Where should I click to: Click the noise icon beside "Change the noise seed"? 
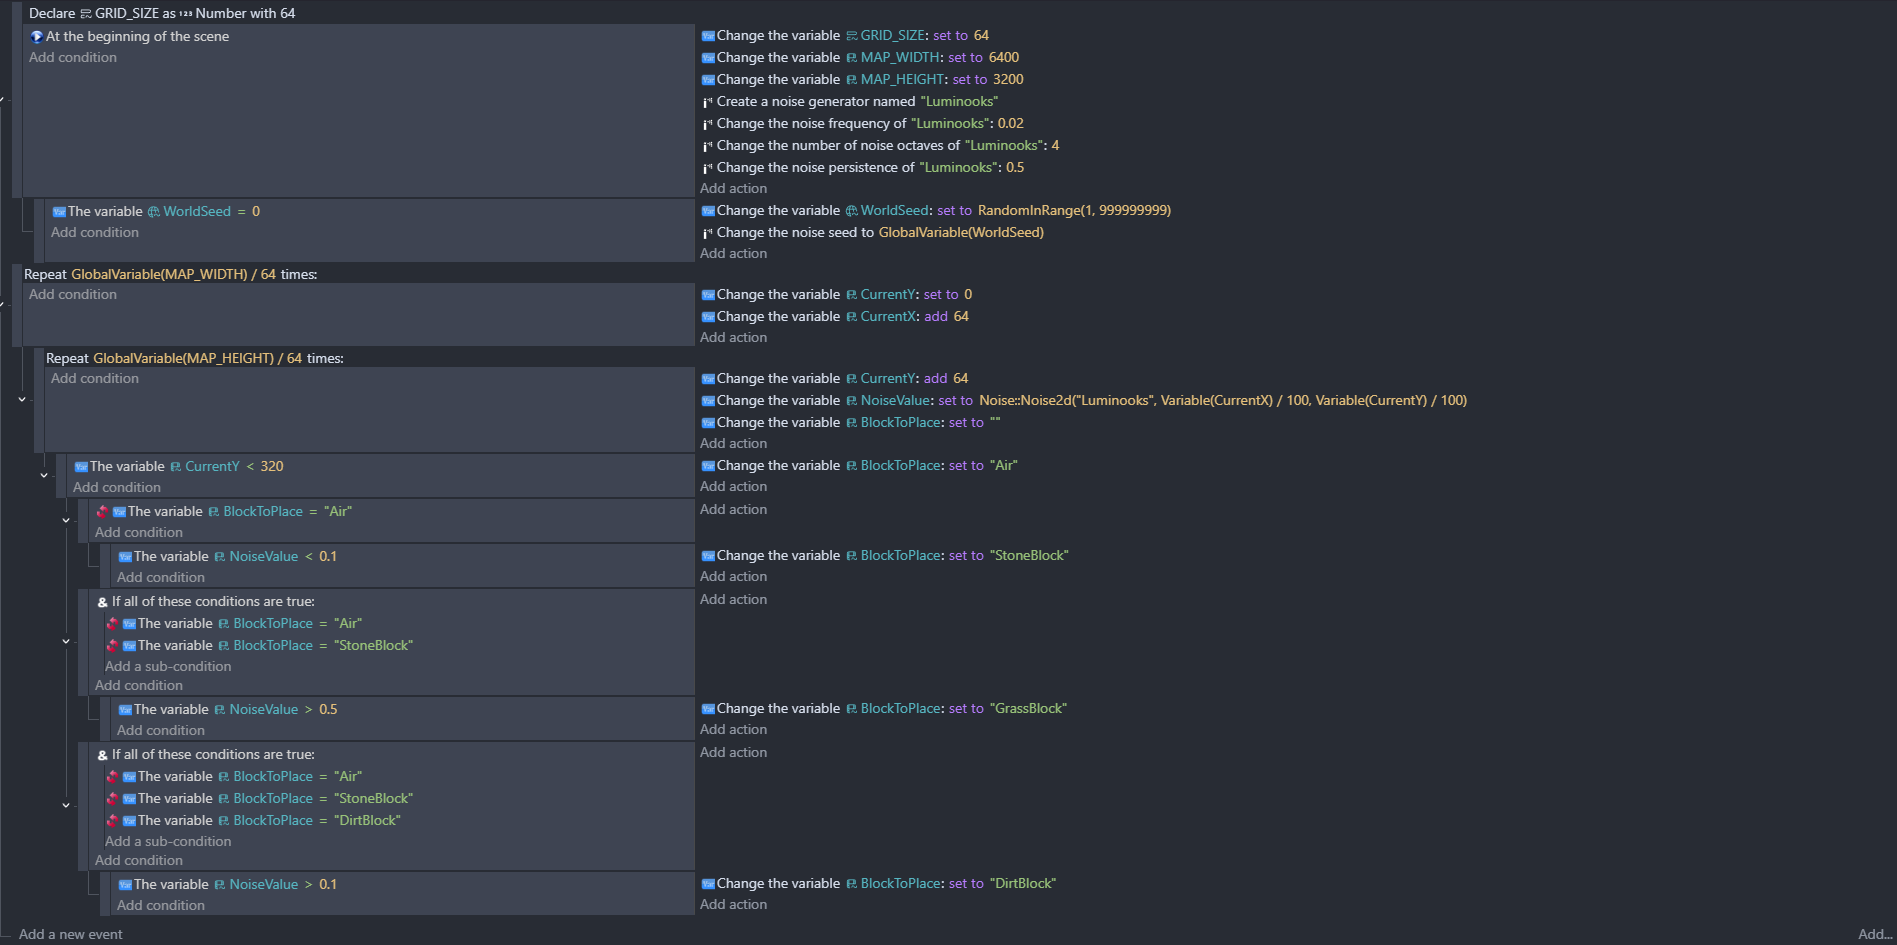coord(707,233)
